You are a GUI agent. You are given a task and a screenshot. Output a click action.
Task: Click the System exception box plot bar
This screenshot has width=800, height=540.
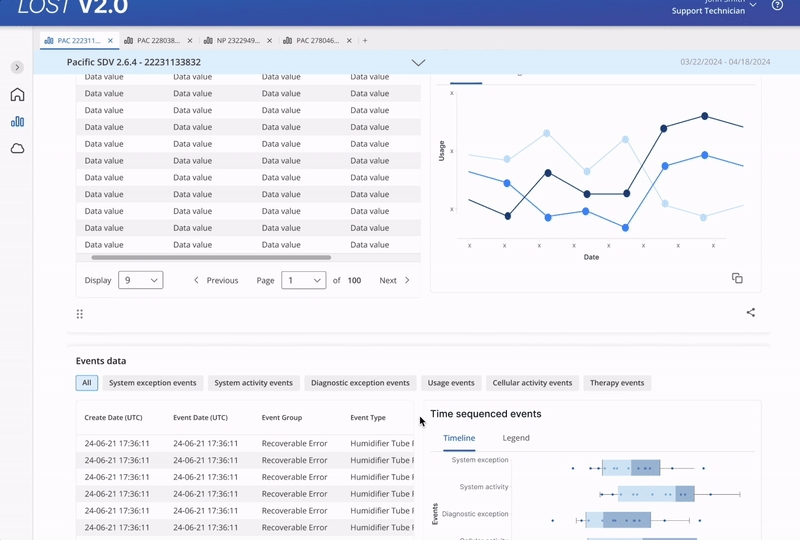(631, 468)
